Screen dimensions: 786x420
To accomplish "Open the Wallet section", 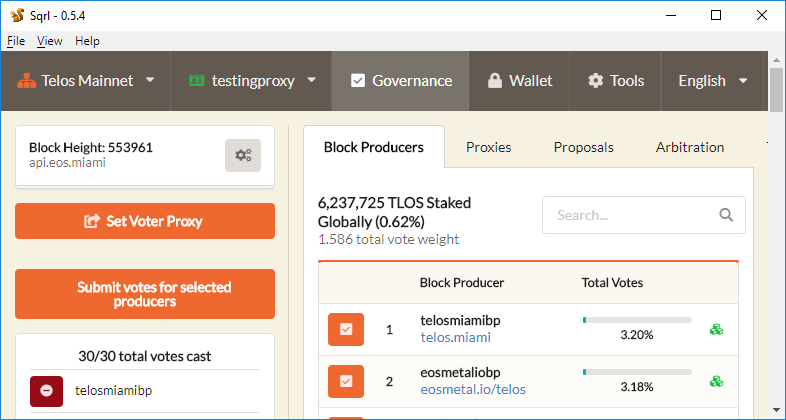I will click(519, 81).
